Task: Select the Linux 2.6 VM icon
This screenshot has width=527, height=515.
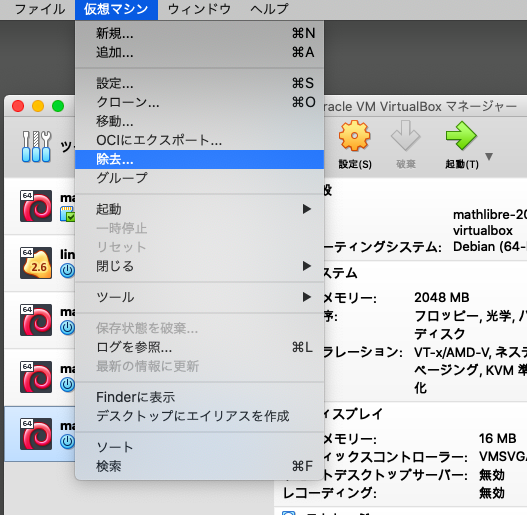Action: point(36,263)
